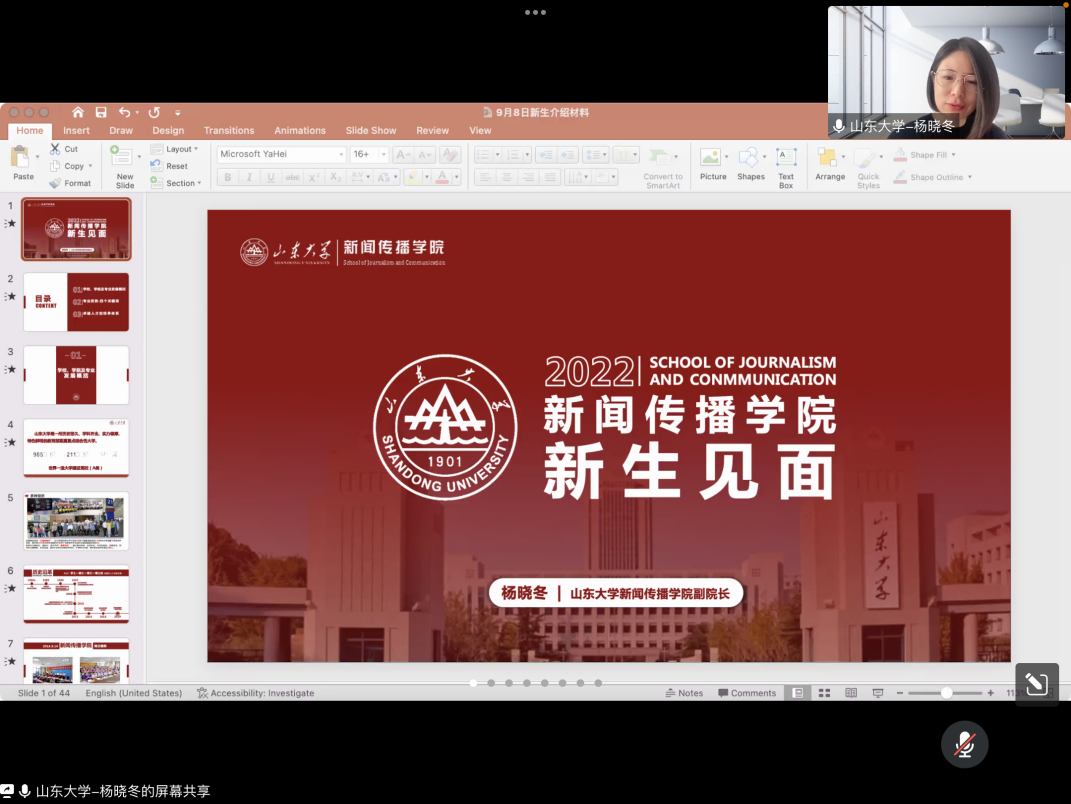This screenshot has height=804, width=1071.
Task: Select slide 5 thumbnail with group photo
Action: (x=76, y=520)
